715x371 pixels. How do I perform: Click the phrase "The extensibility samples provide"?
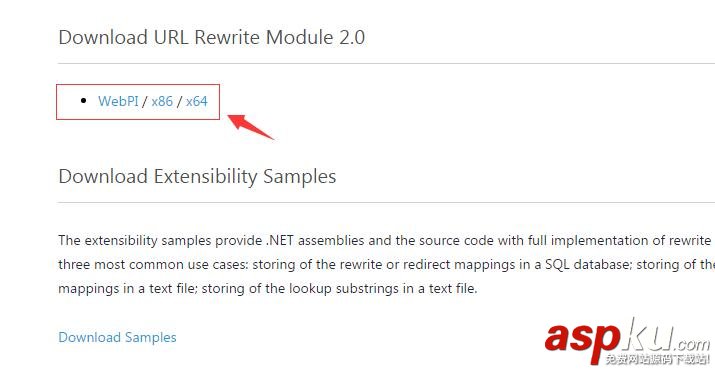(x=161, y=240)
